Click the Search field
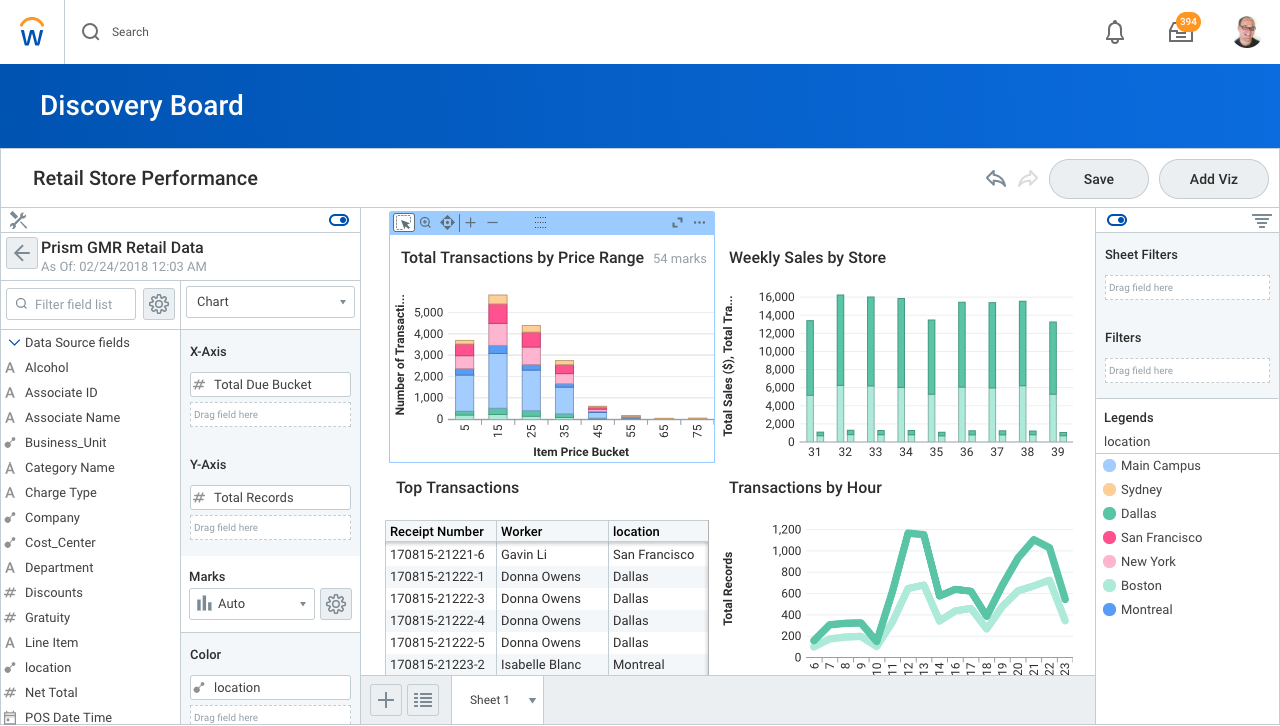 [x=130, y=32]
